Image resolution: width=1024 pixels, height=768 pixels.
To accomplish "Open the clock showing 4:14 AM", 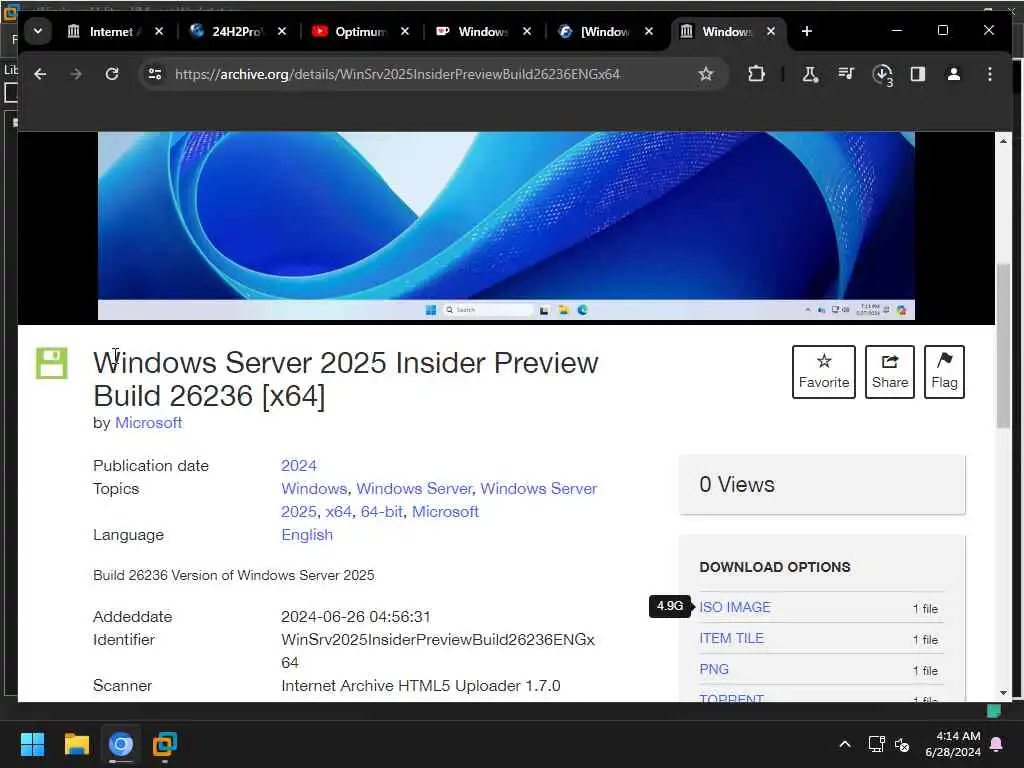I will pyautogui.click(x=952, y=744).
